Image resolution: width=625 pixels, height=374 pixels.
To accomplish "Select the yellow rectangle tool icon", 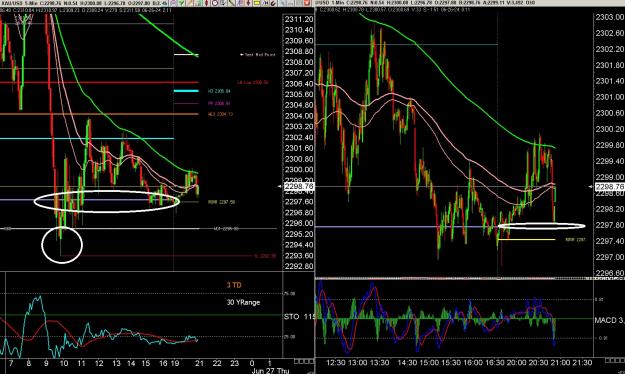I will pos(257,3).
